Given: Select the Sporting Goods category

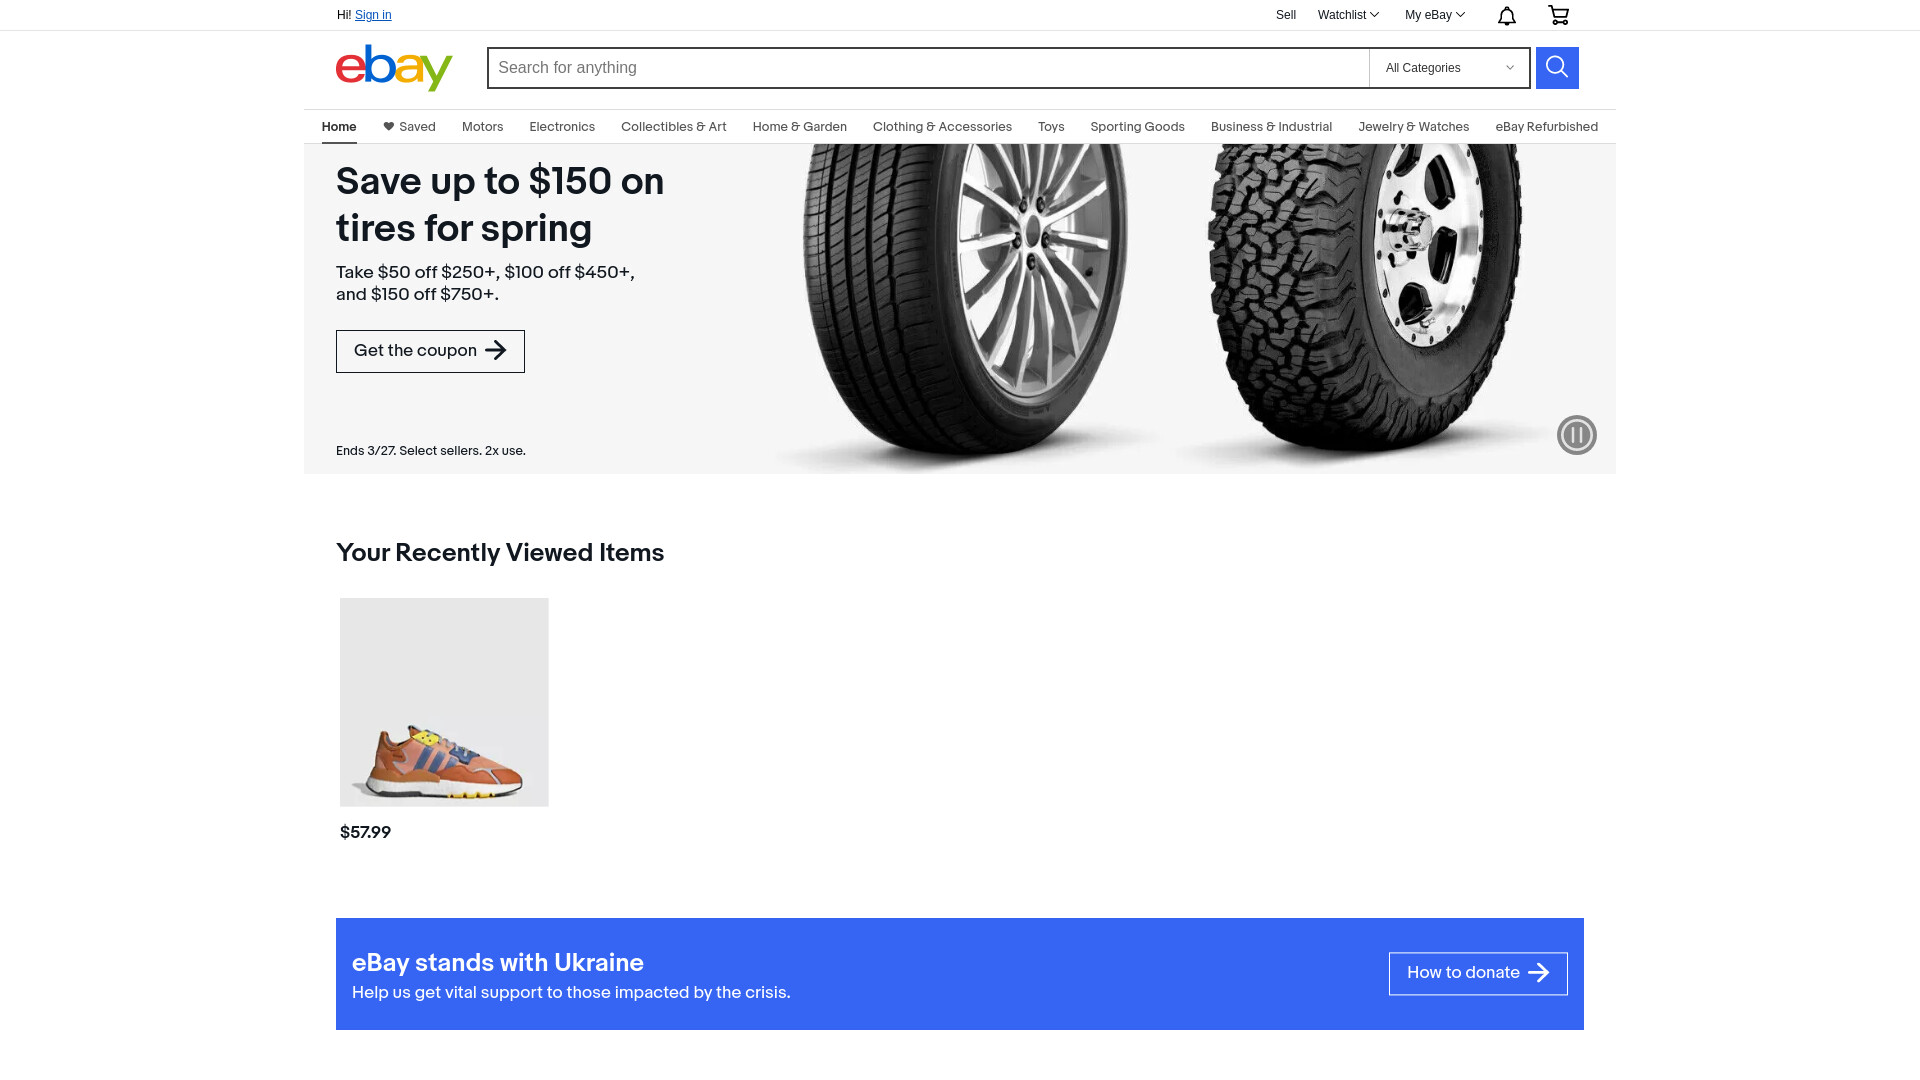Looking at the screenshot, I should click(1137, 127).
